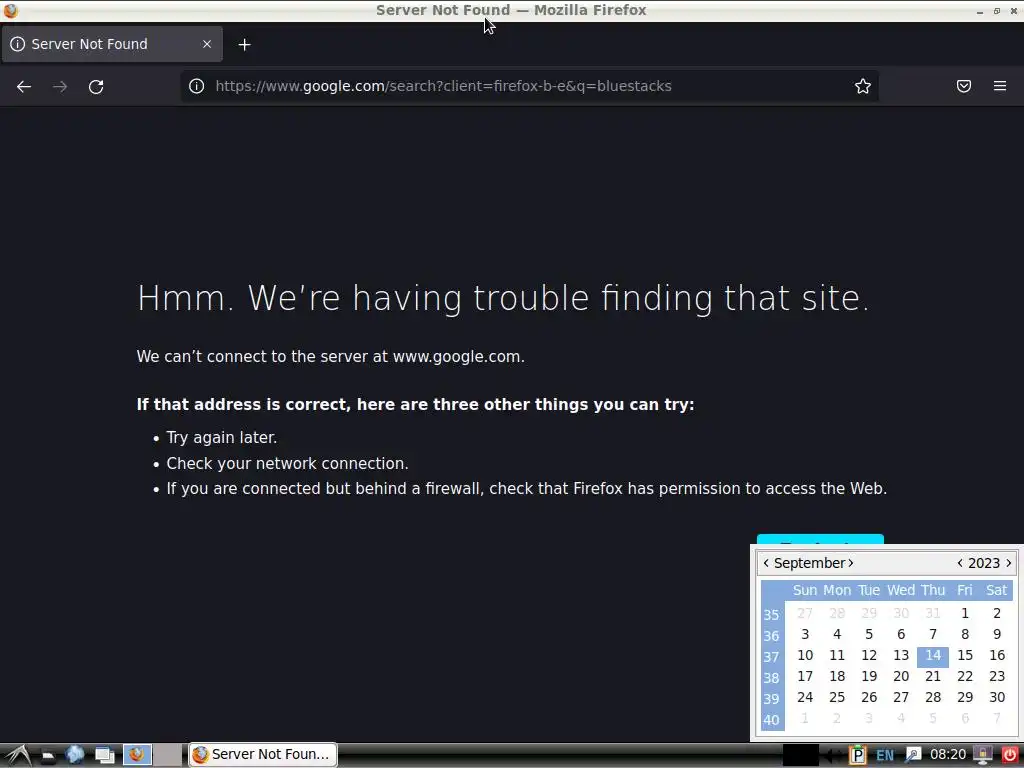Open the network monitor tray icon
The image size is (1024, 768).
click(x=983, y=755)
